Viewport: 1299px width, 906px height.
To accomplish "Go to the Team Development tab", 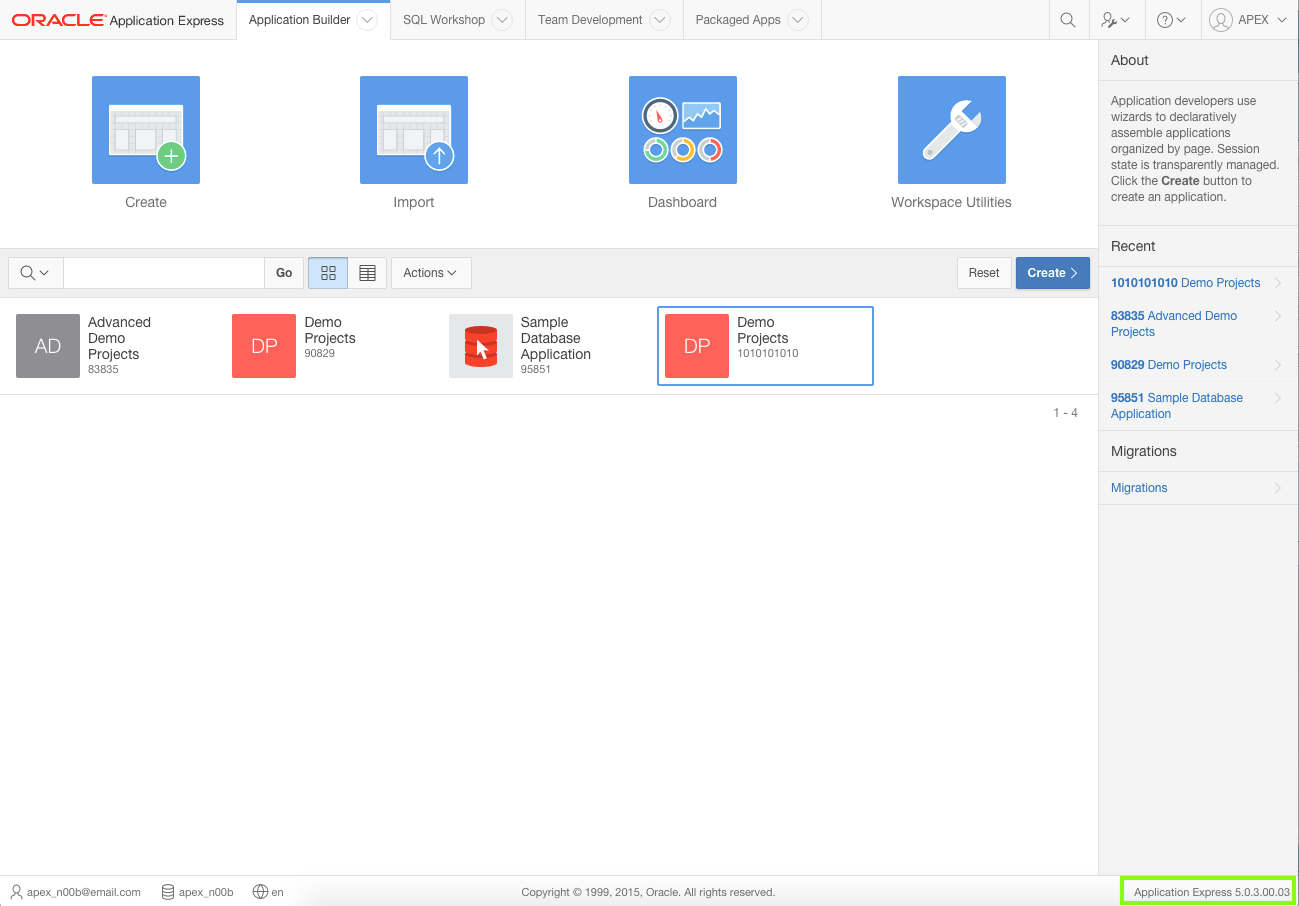I will (x=590, y=20).
